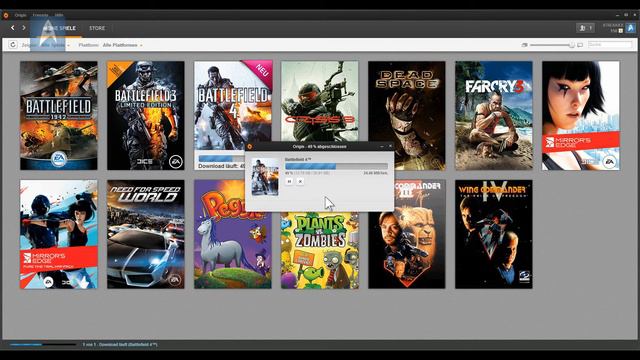Select the Wing Commander IV tile
Viewport: 640px width, 360px height.
(494, 234)
